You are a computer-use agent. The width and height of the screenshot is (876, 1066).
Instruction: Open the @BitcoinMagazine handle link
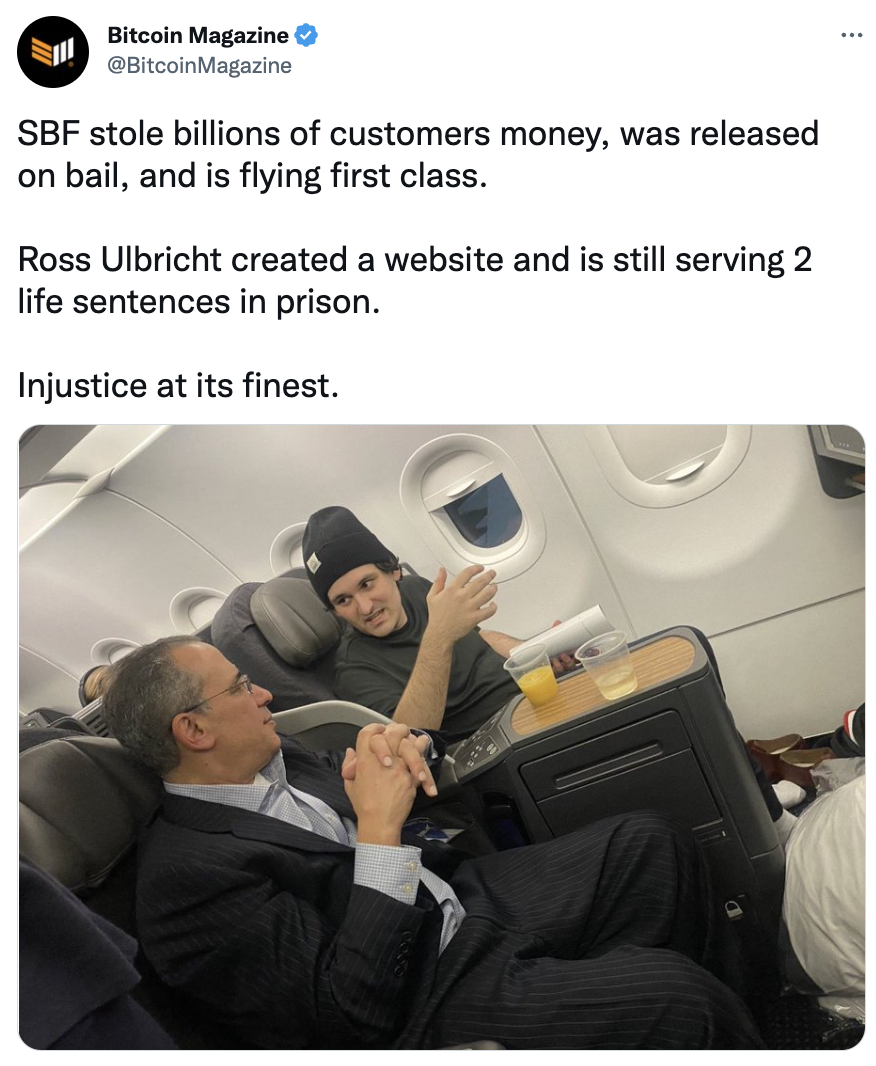click(199, 65)
